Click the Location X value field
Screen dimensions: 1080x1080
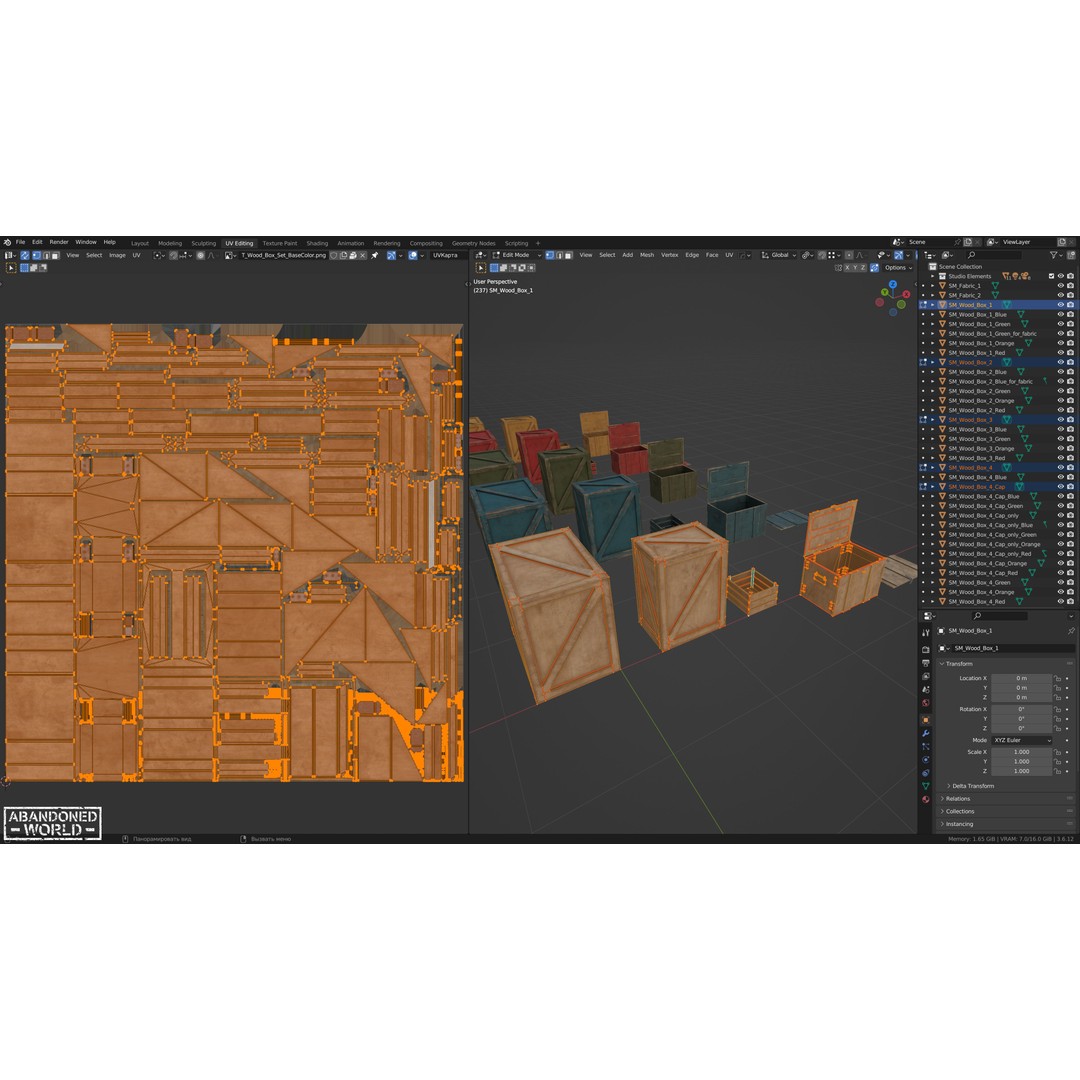(1021, 678)
